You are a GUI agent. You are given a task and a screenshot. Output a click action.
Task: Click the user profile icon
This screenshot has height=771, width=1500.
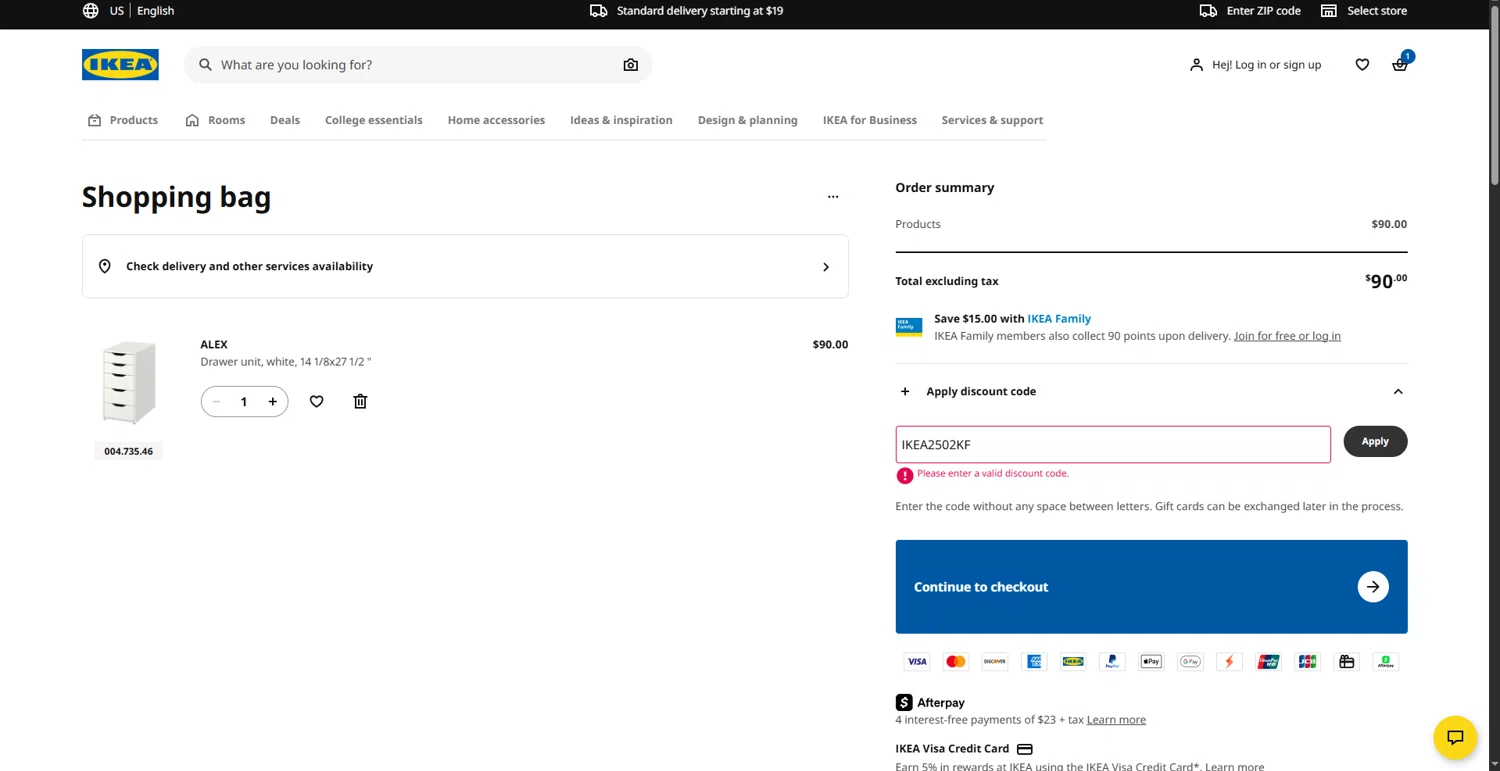pyautogui.click(x=1196, y=64)
